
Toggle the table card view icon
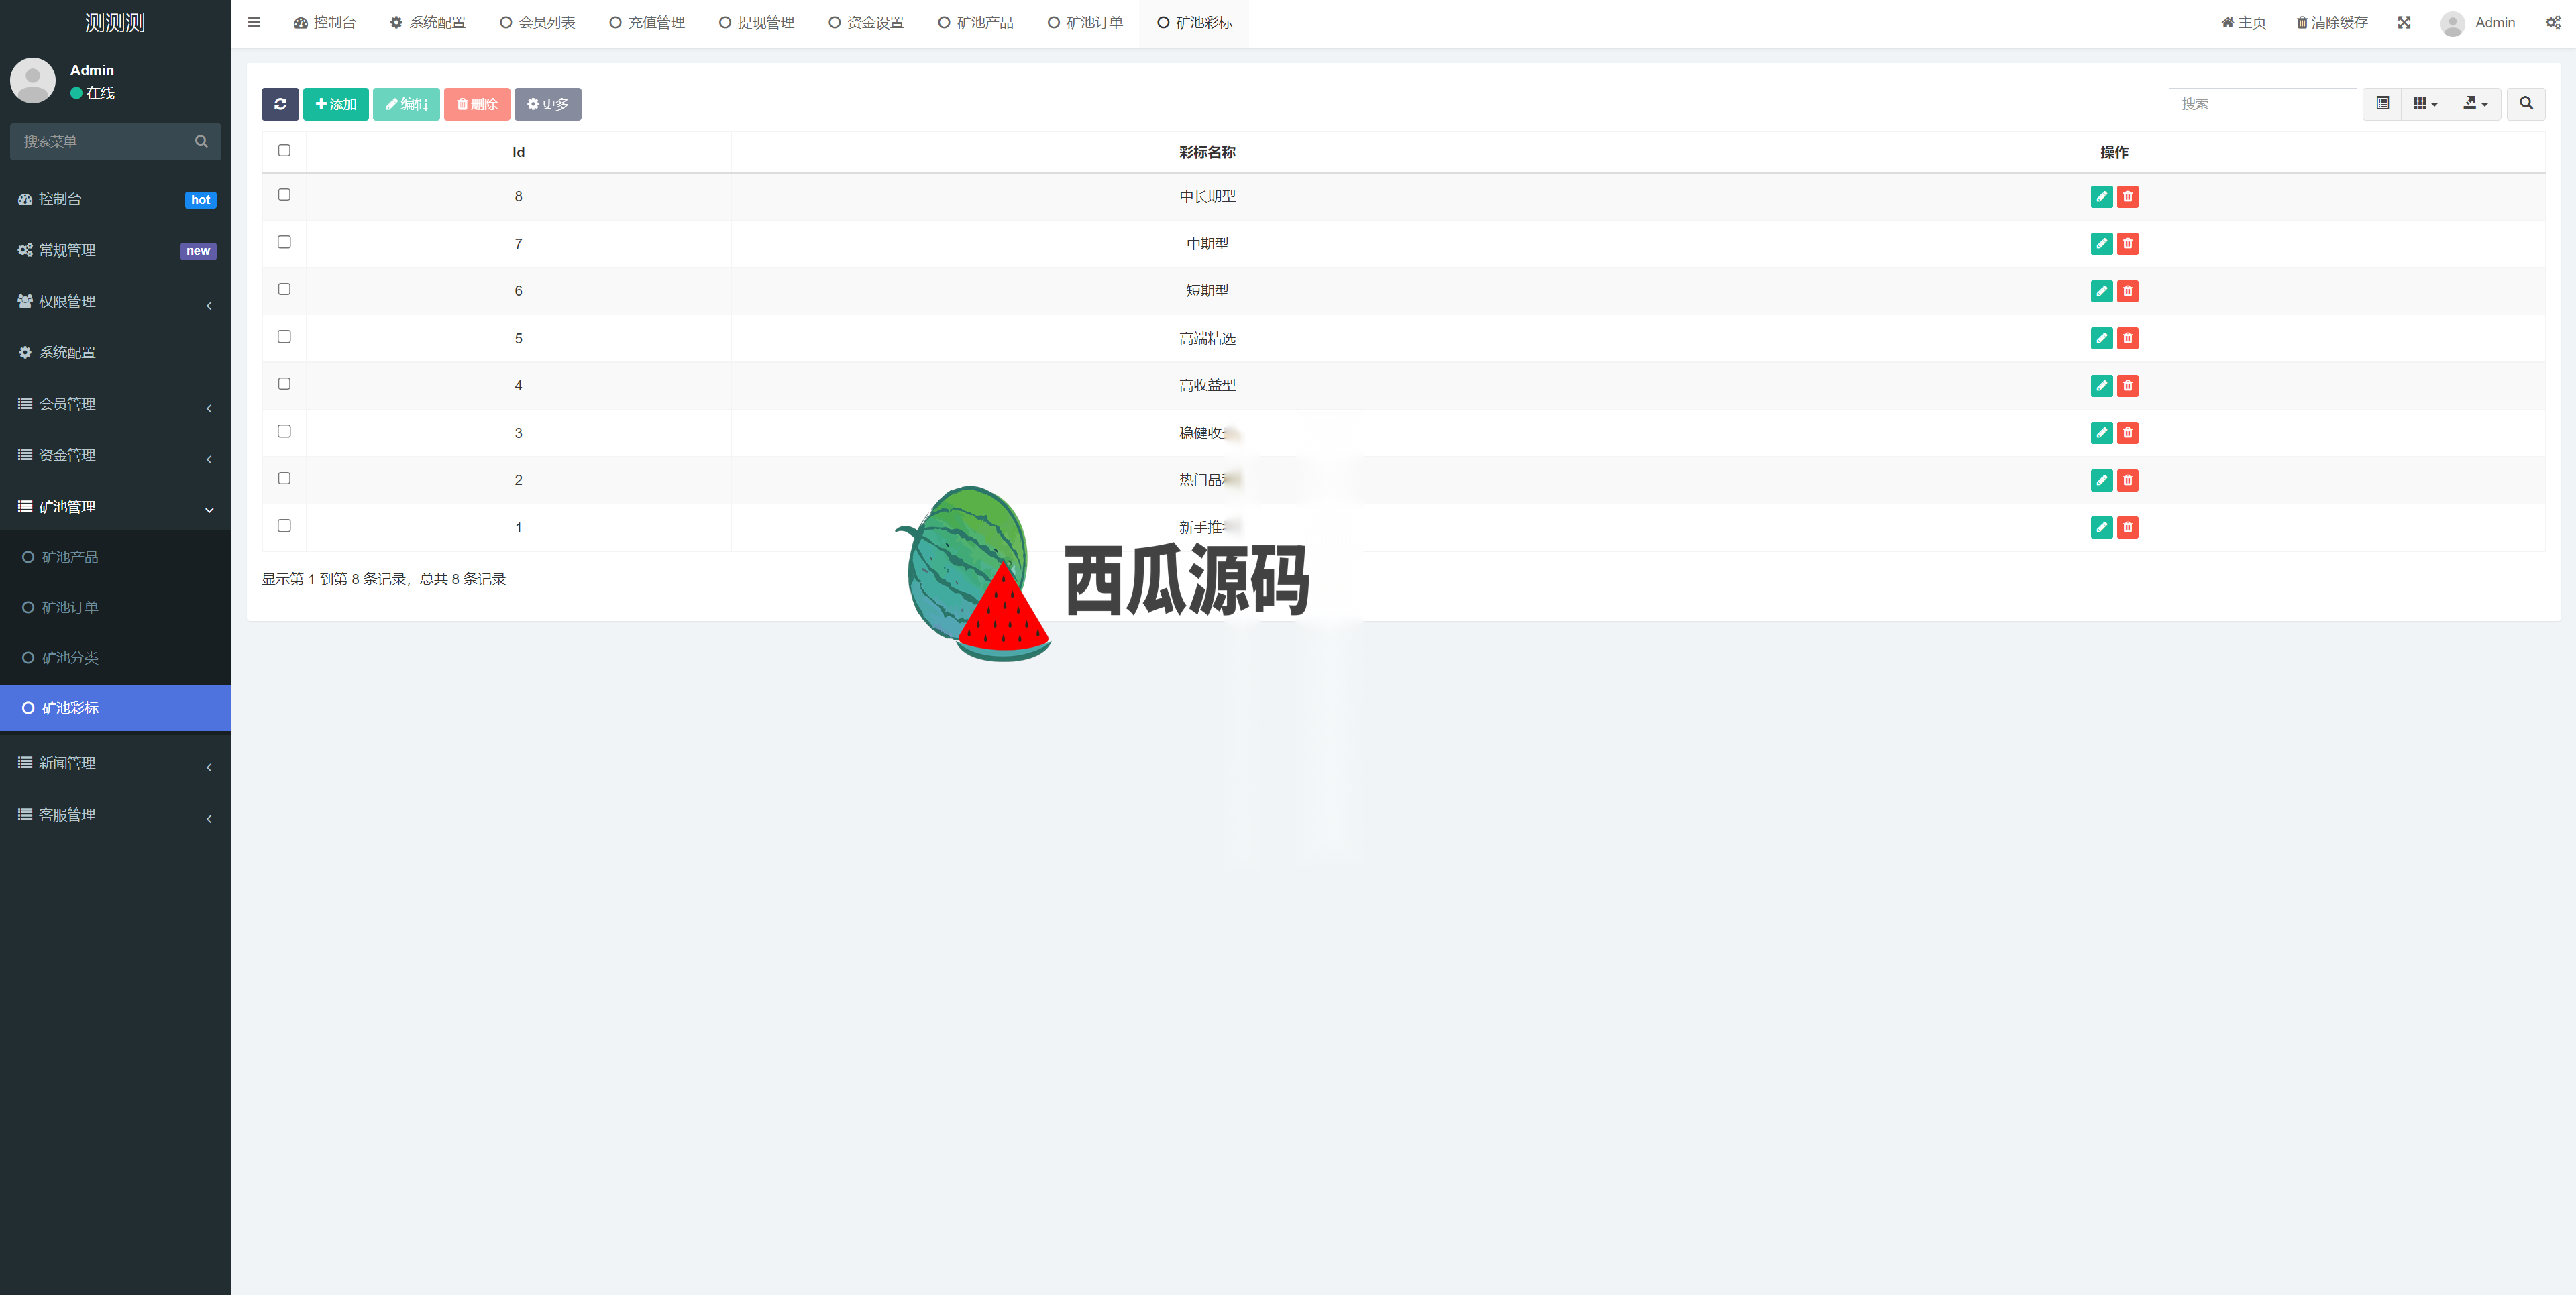click(x=2383, y=104)
